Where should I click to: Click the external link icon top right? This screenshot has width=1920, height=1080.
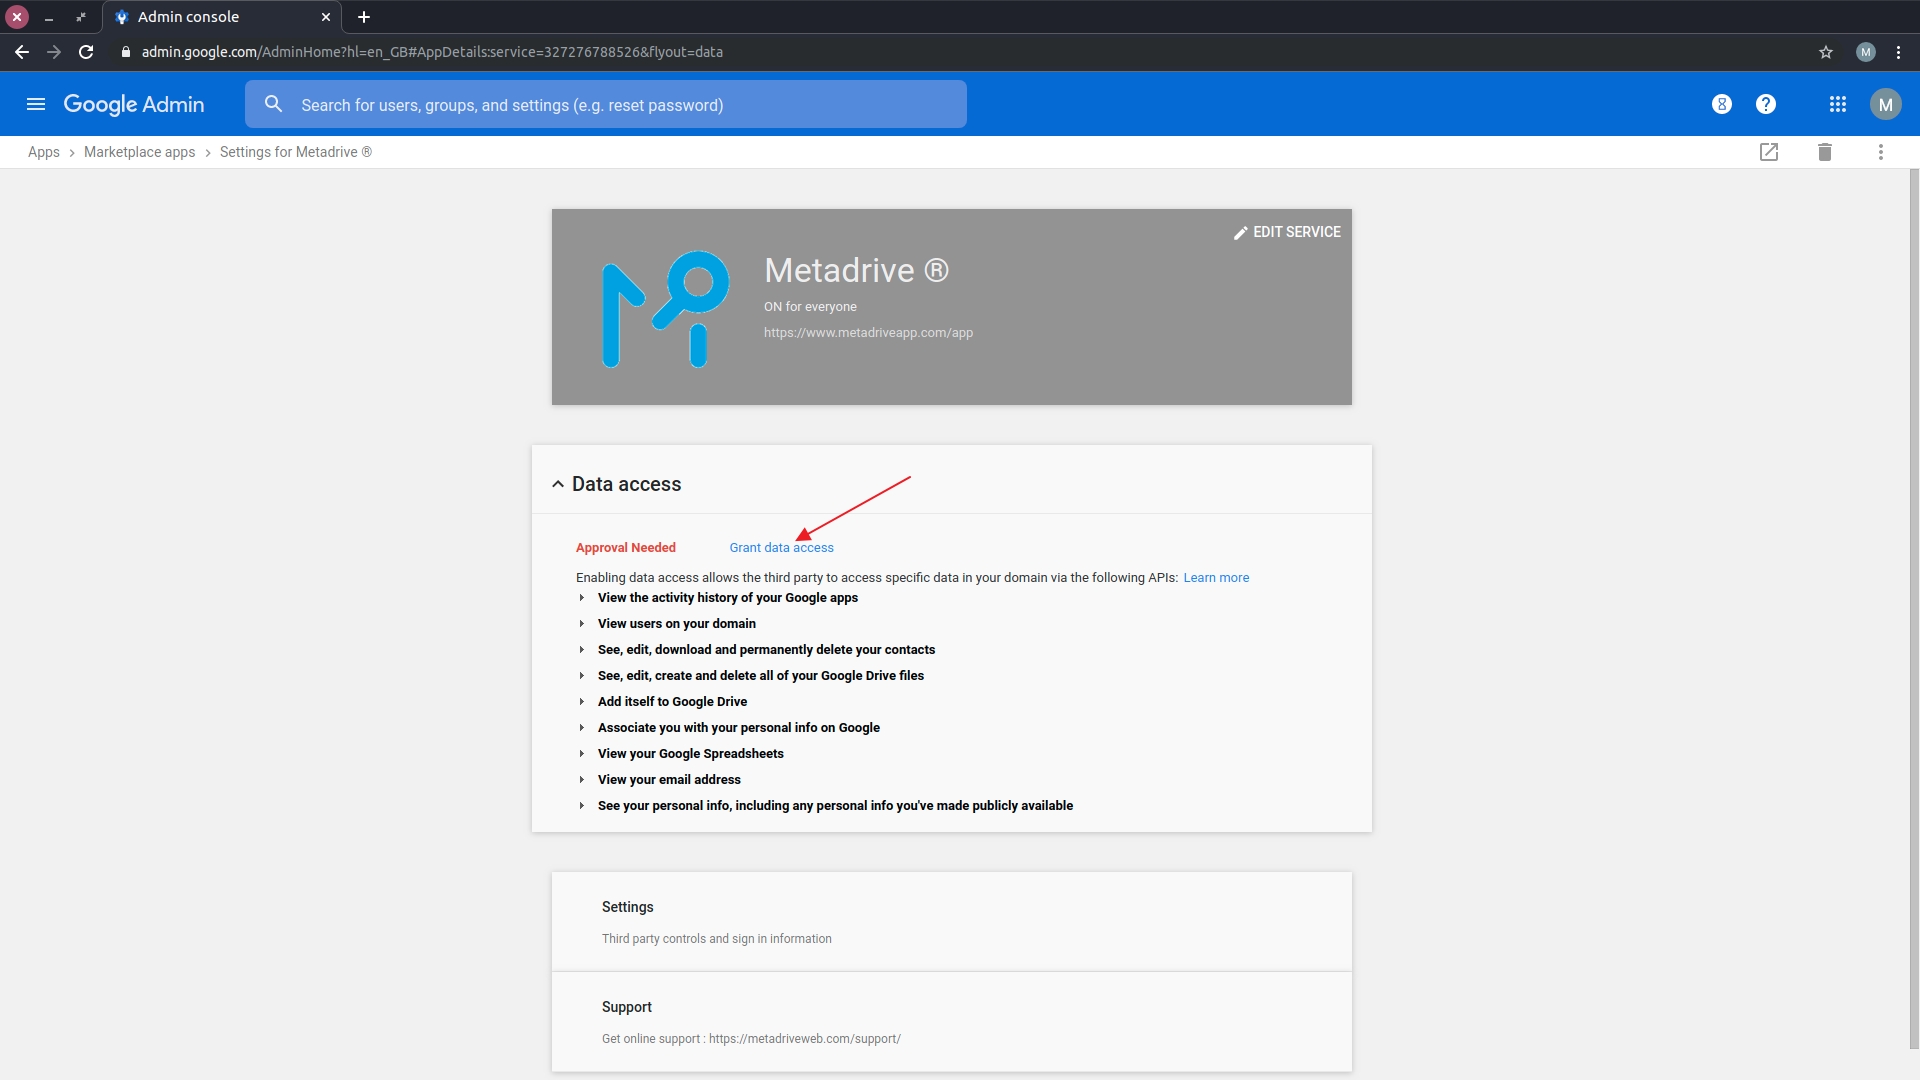coord(1768,152)
